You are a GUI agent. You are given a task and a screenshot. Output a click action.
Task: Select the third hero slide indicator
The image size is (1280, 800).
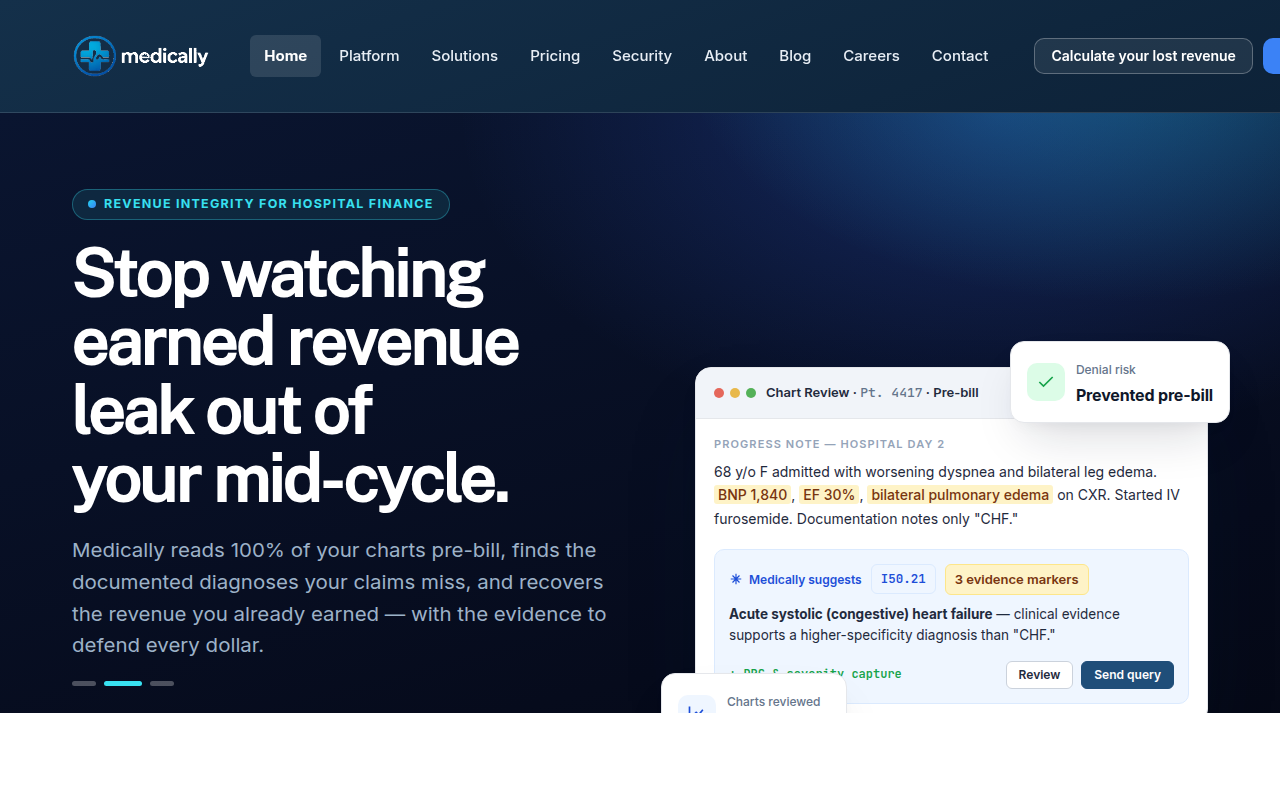coord(162,683)
